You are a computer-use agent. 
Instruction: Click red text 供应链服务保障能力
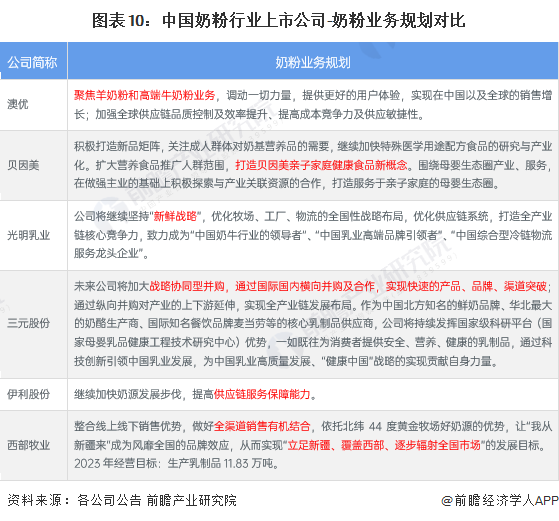pos(262,394)
